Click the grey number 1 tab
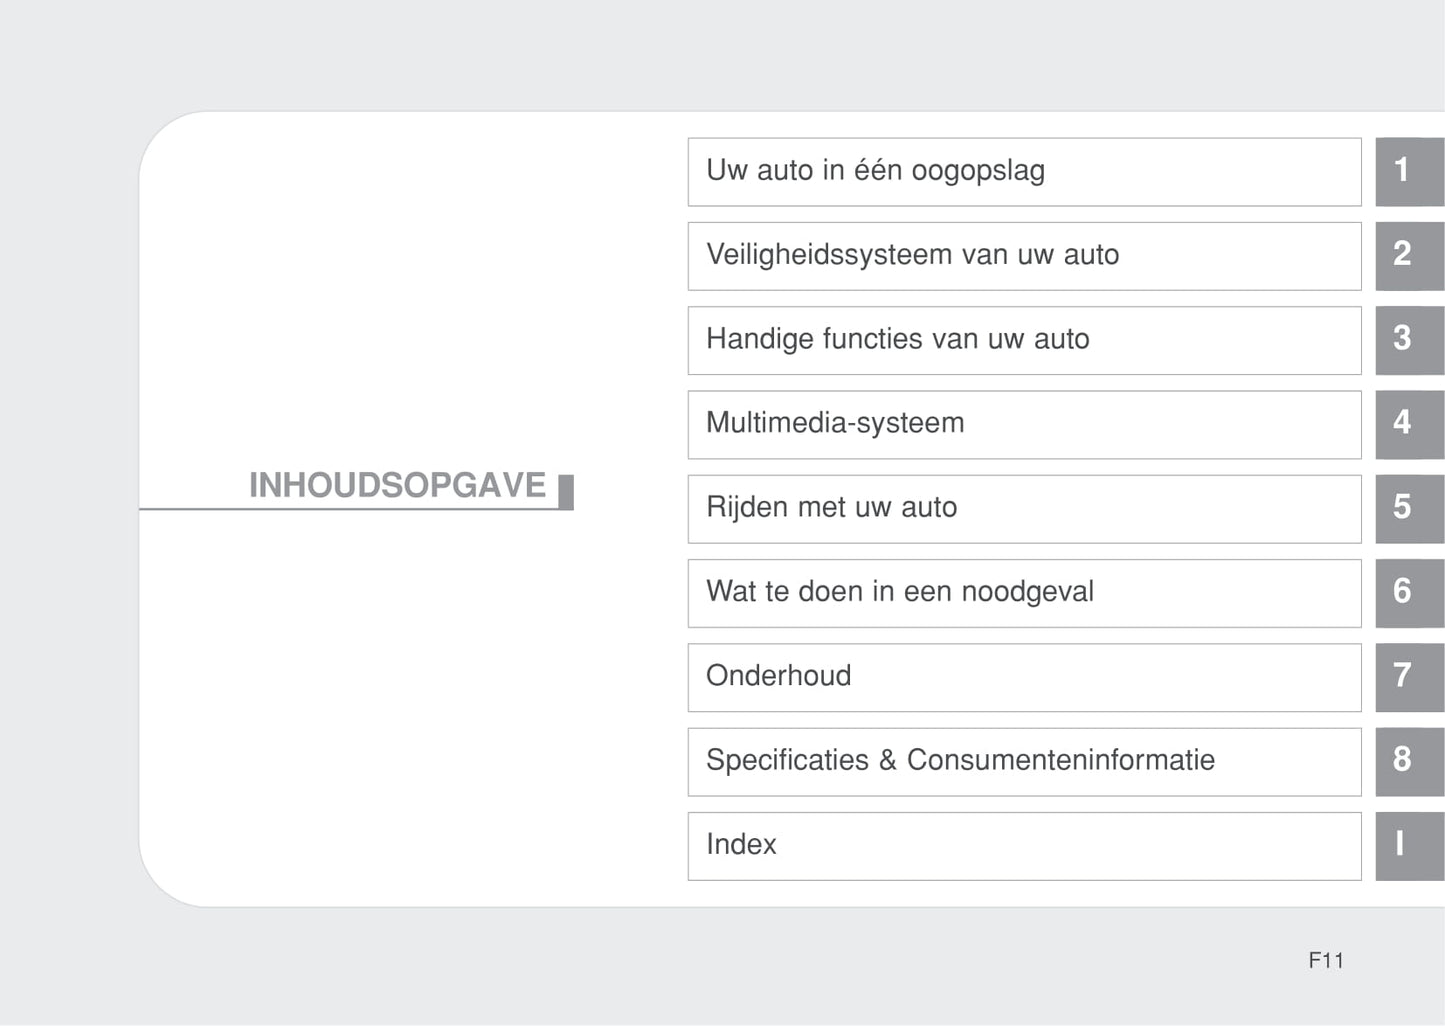Image resolution: width=1445 pixels, height=1026 pixels. coord(1408,172)
